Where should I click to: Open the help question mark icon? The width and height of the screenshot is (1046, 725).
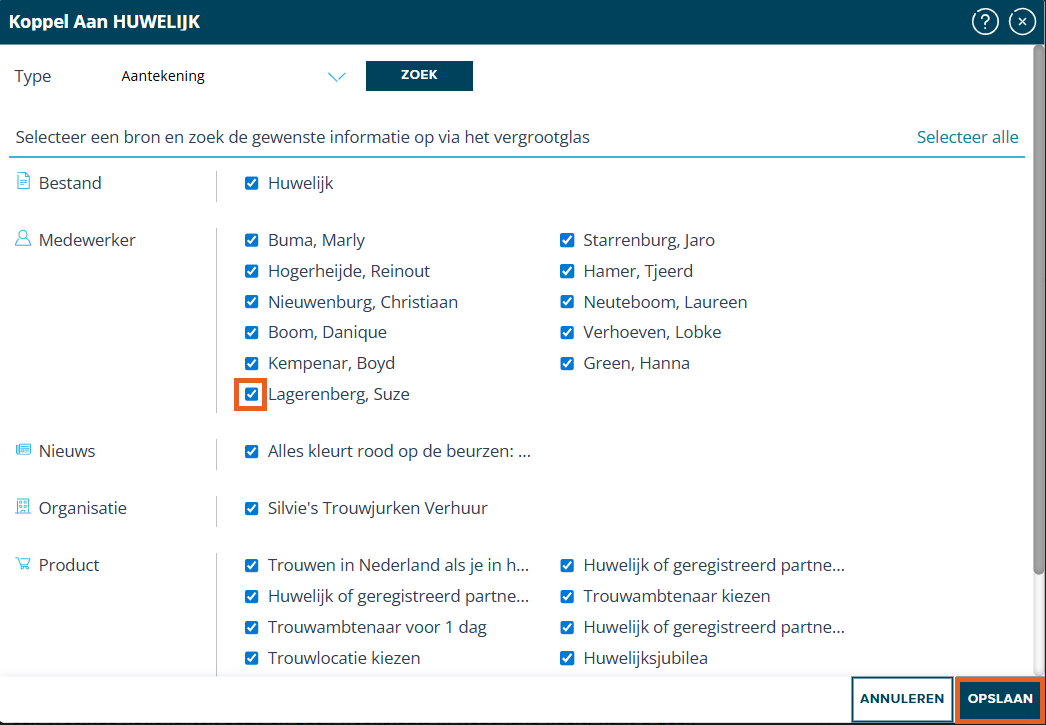[x=985, y=22]
